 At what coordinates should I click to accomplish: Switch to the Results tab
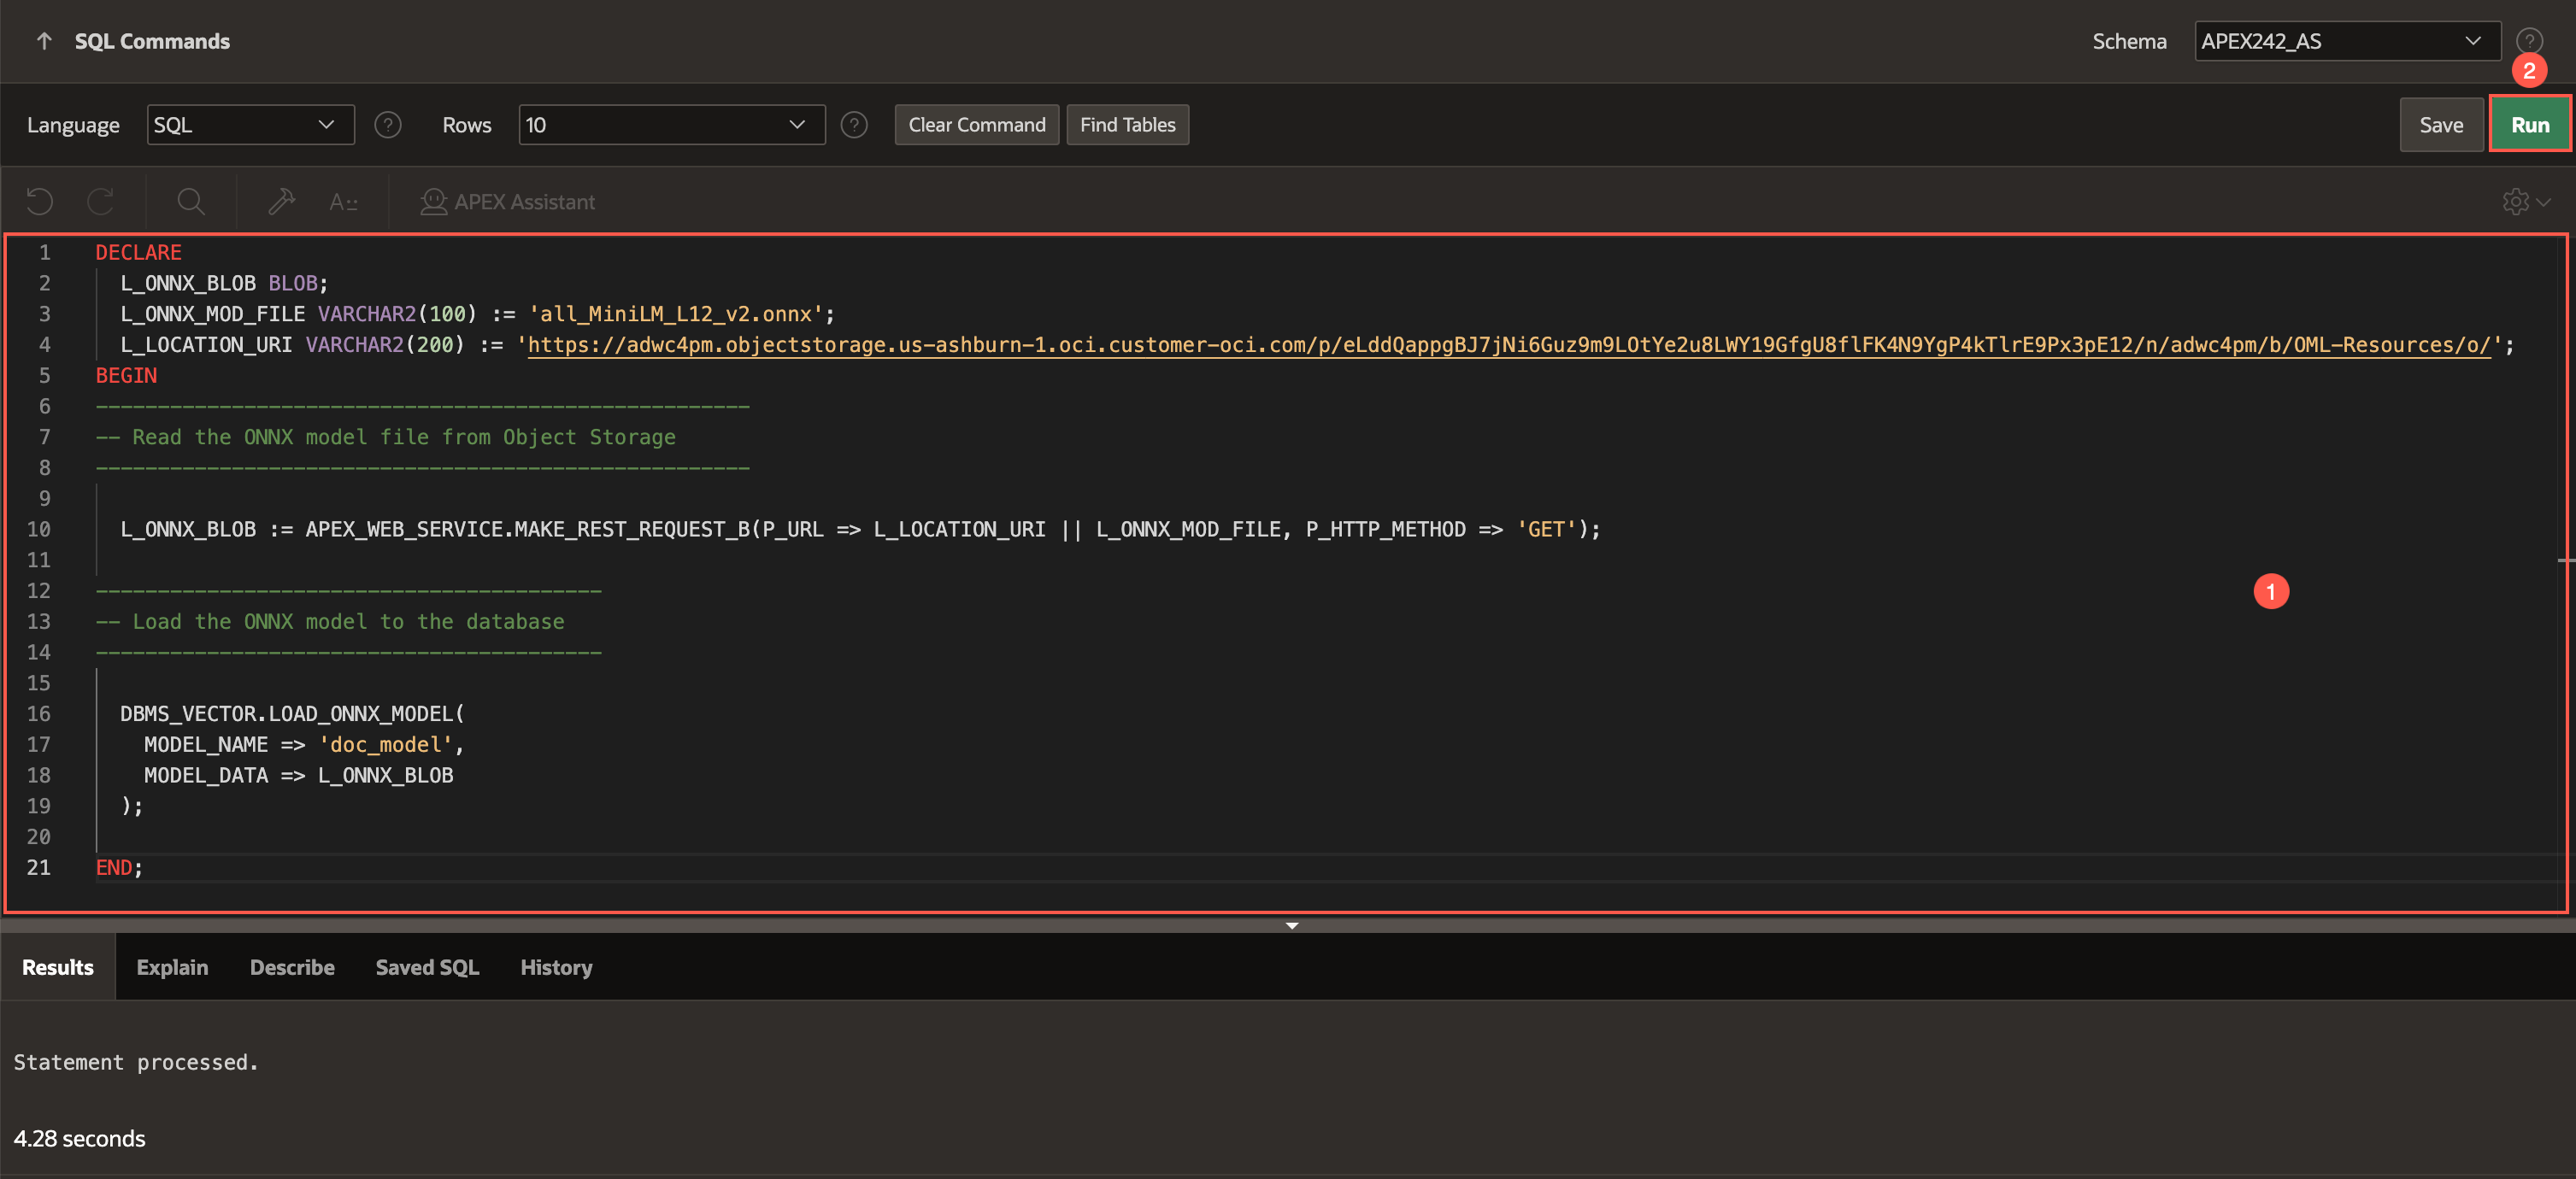(58, 967)
